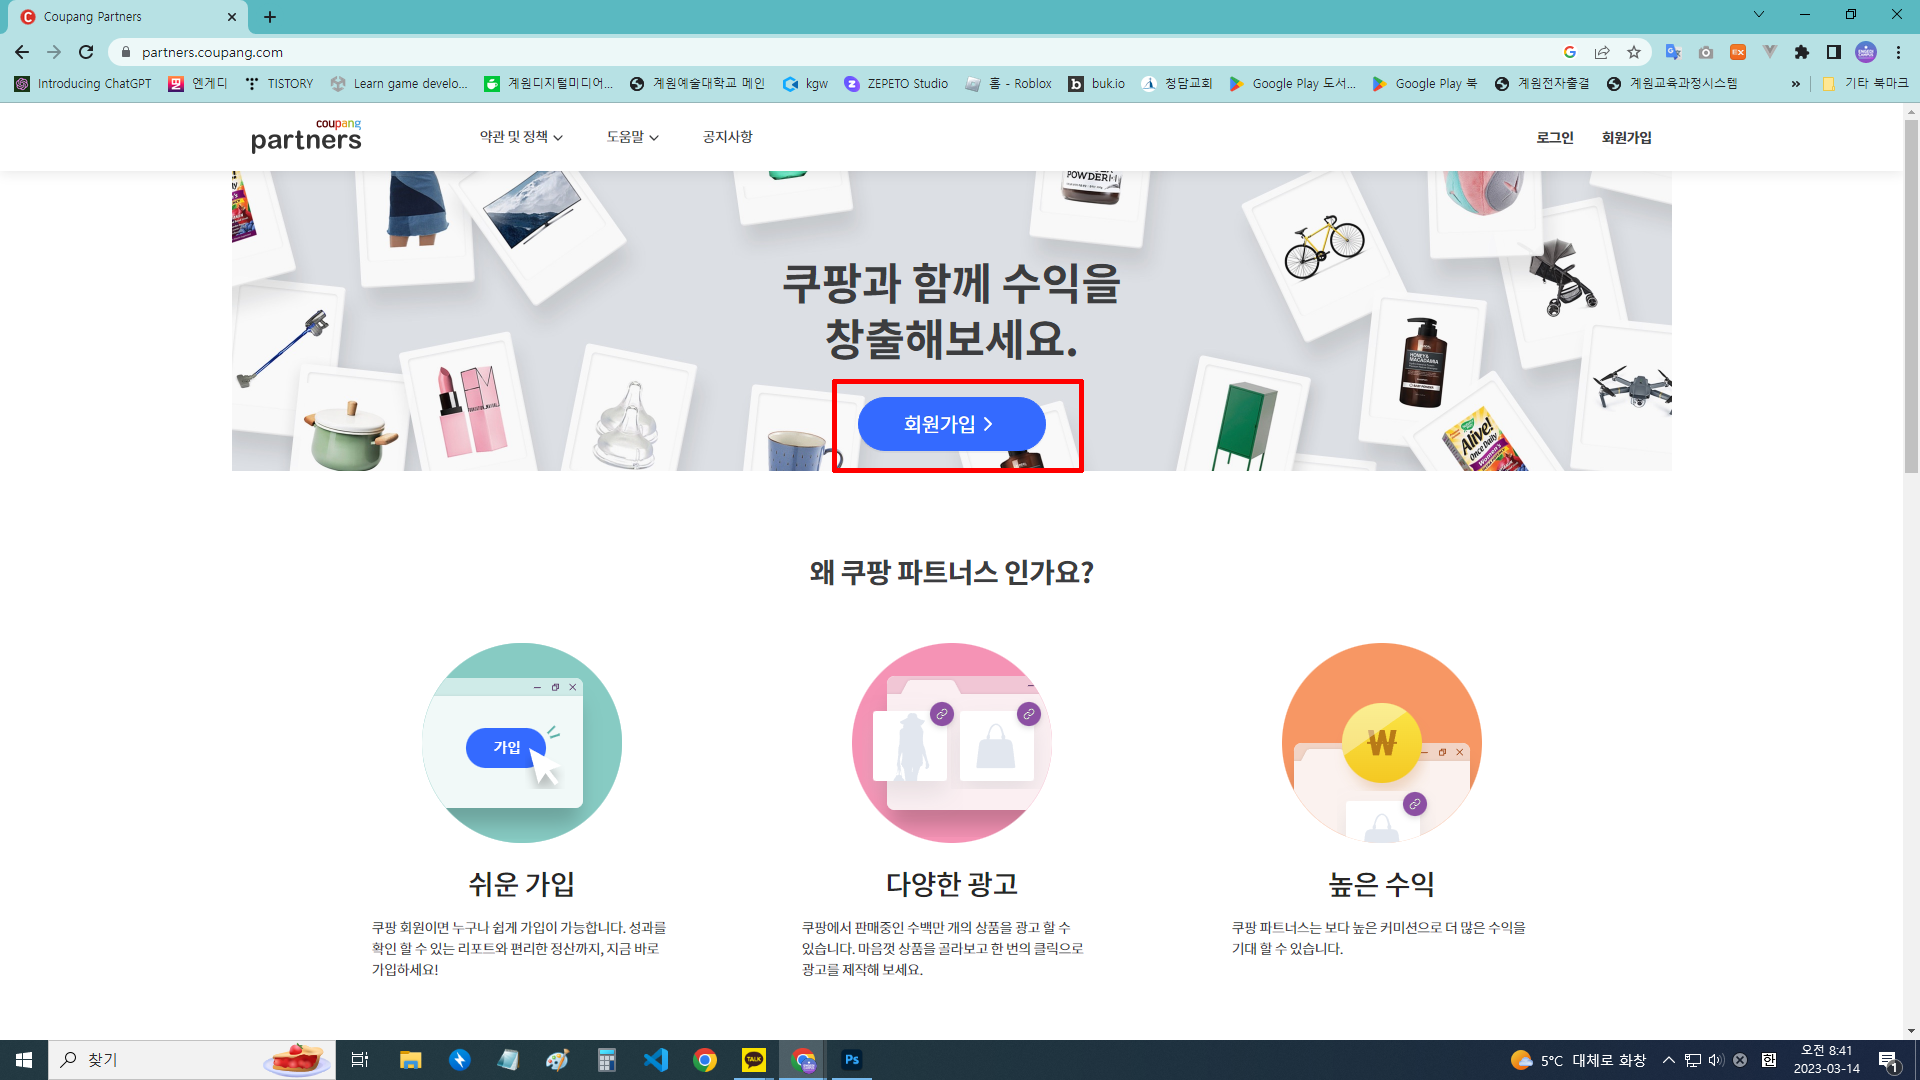
Task: Open the Google Translate extension
Action: [x=1673, y=52]
